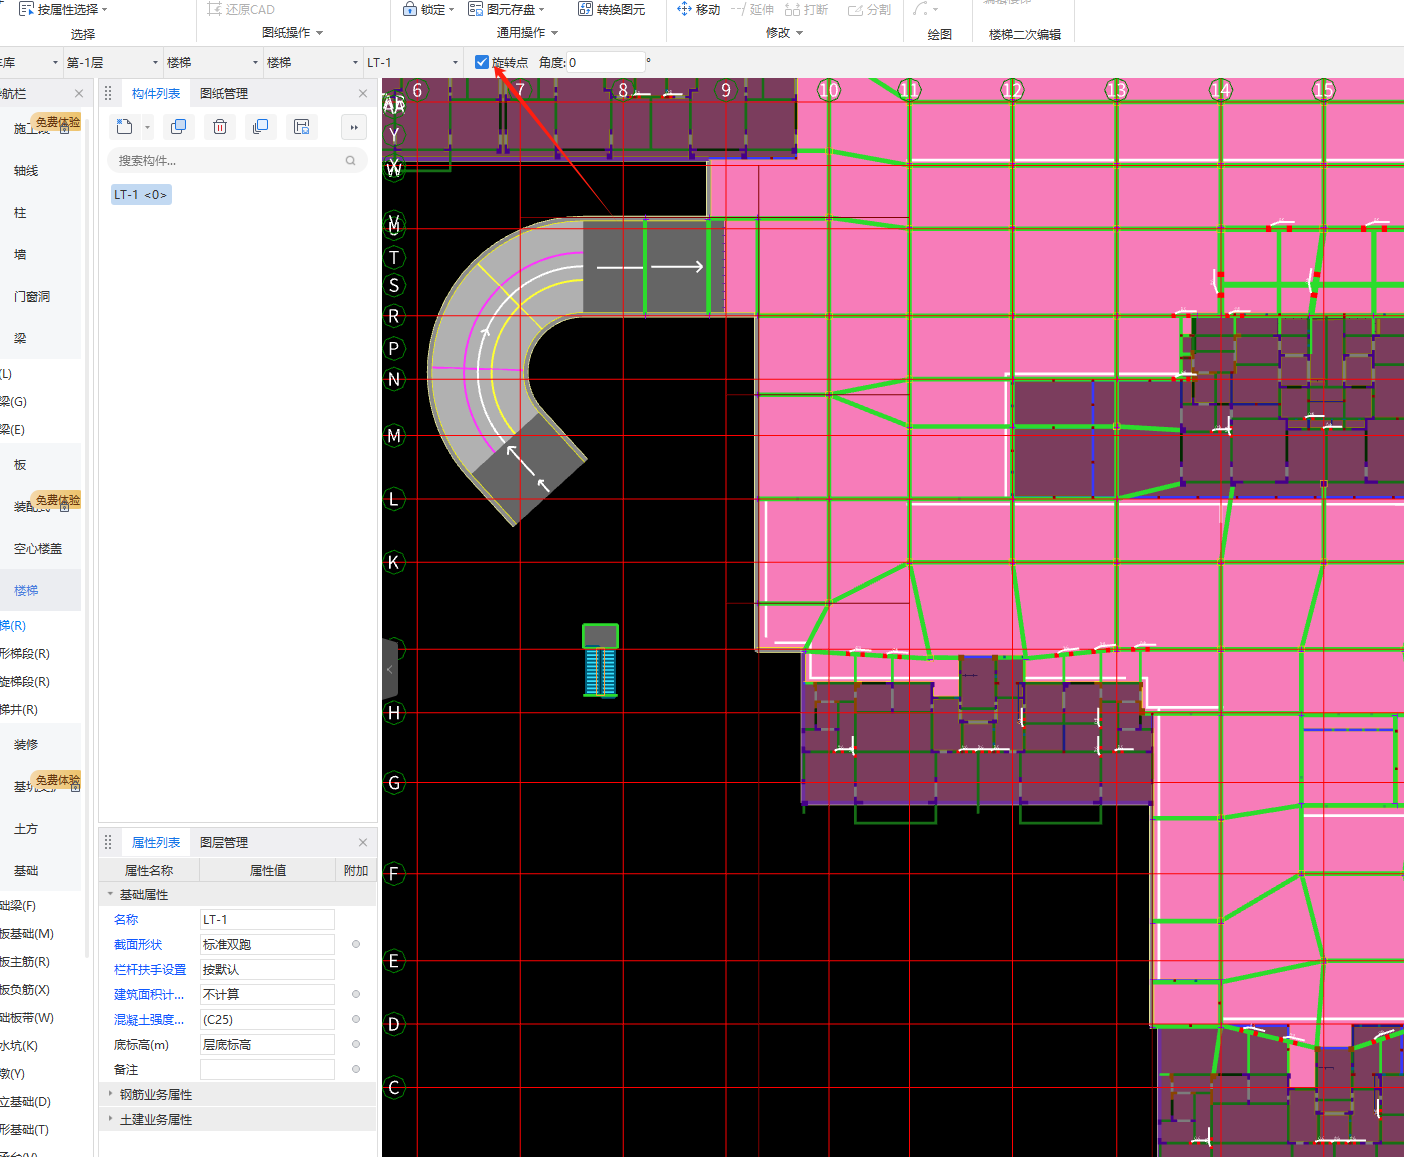Click the canvas side panel collapse handle
This screenshot has height=1157, width=1404.
click(390, 668)
